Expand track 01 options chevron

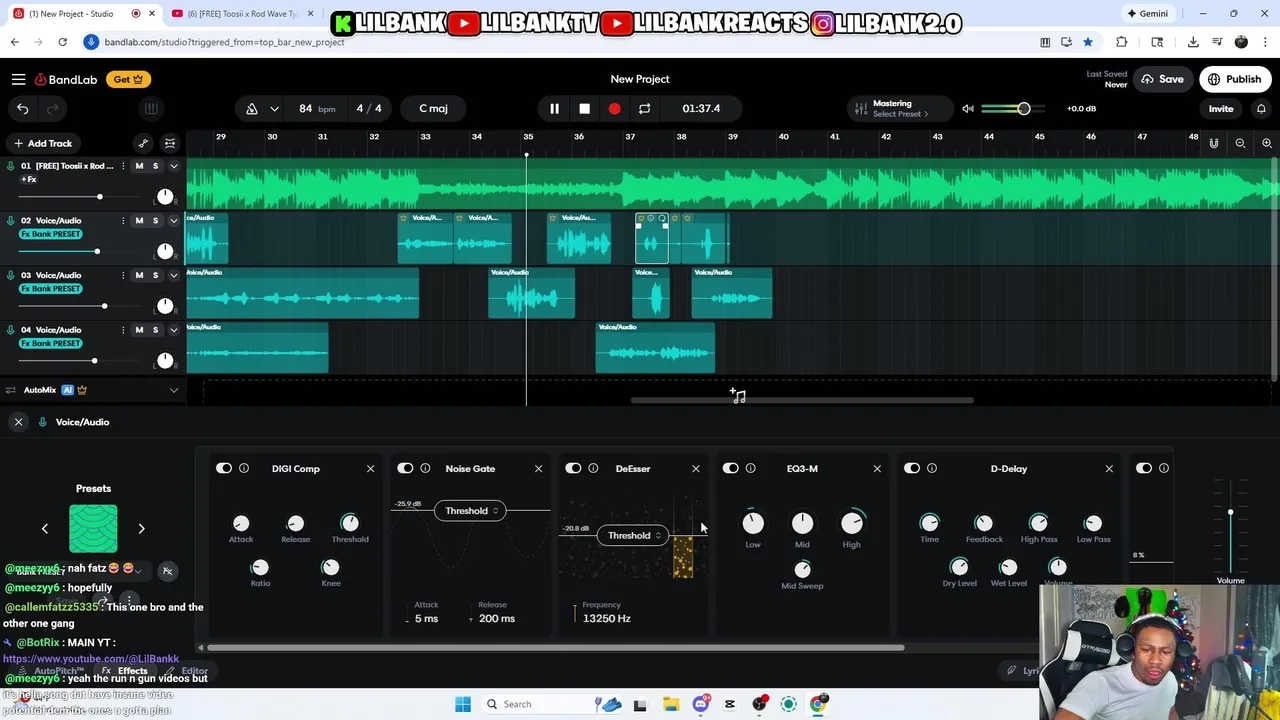(x=173, y=166)
